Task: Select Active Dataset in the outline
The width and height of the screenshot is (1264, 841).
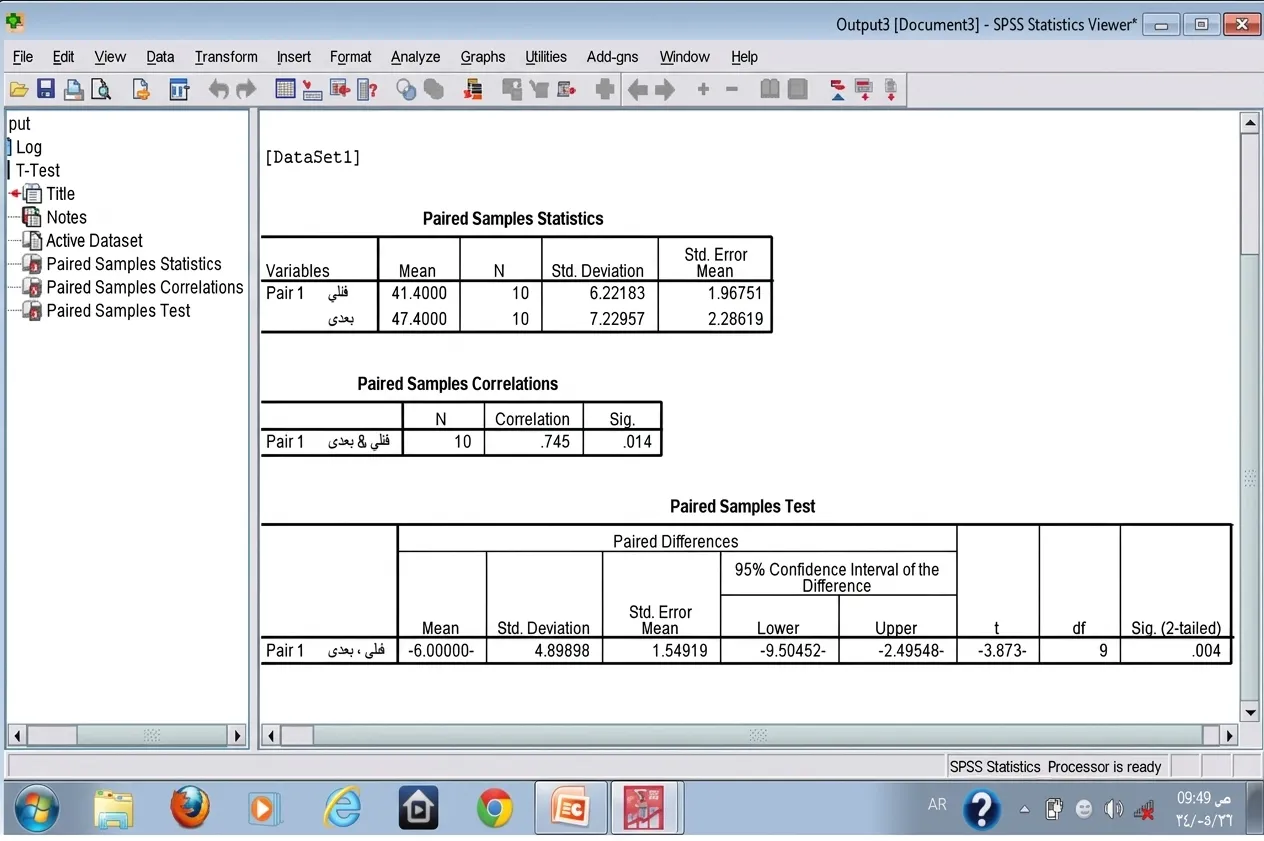Action: (x=94, y=240)
